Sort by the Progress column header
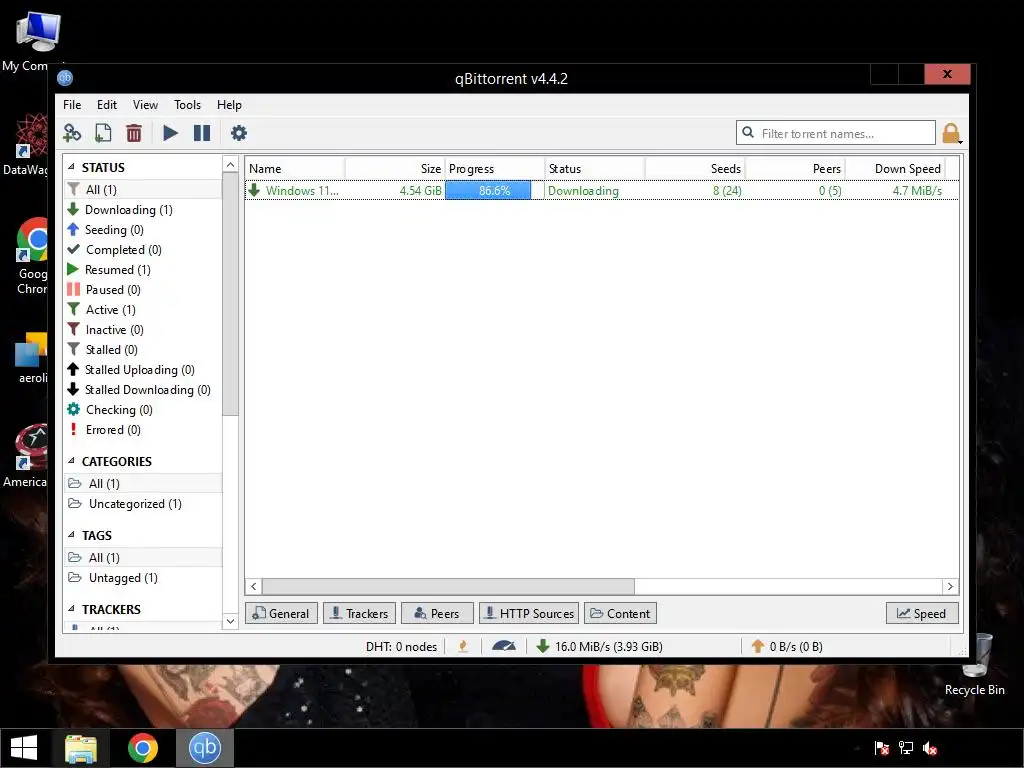 pyautogui.click(x=495, y=168)
